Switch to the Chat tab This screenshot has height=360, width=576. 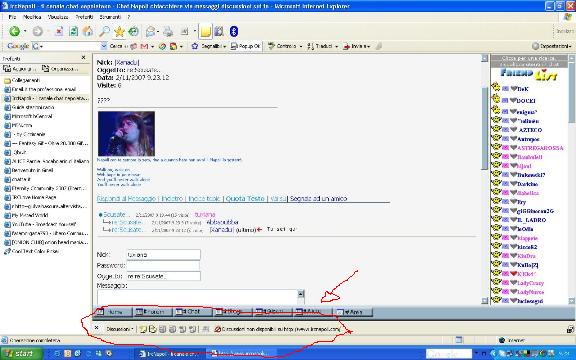coord(193,312)
